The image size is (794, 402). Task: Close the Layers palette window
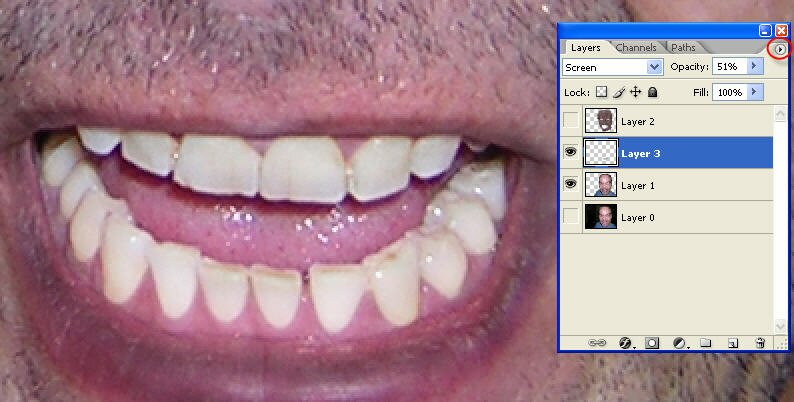781,31
